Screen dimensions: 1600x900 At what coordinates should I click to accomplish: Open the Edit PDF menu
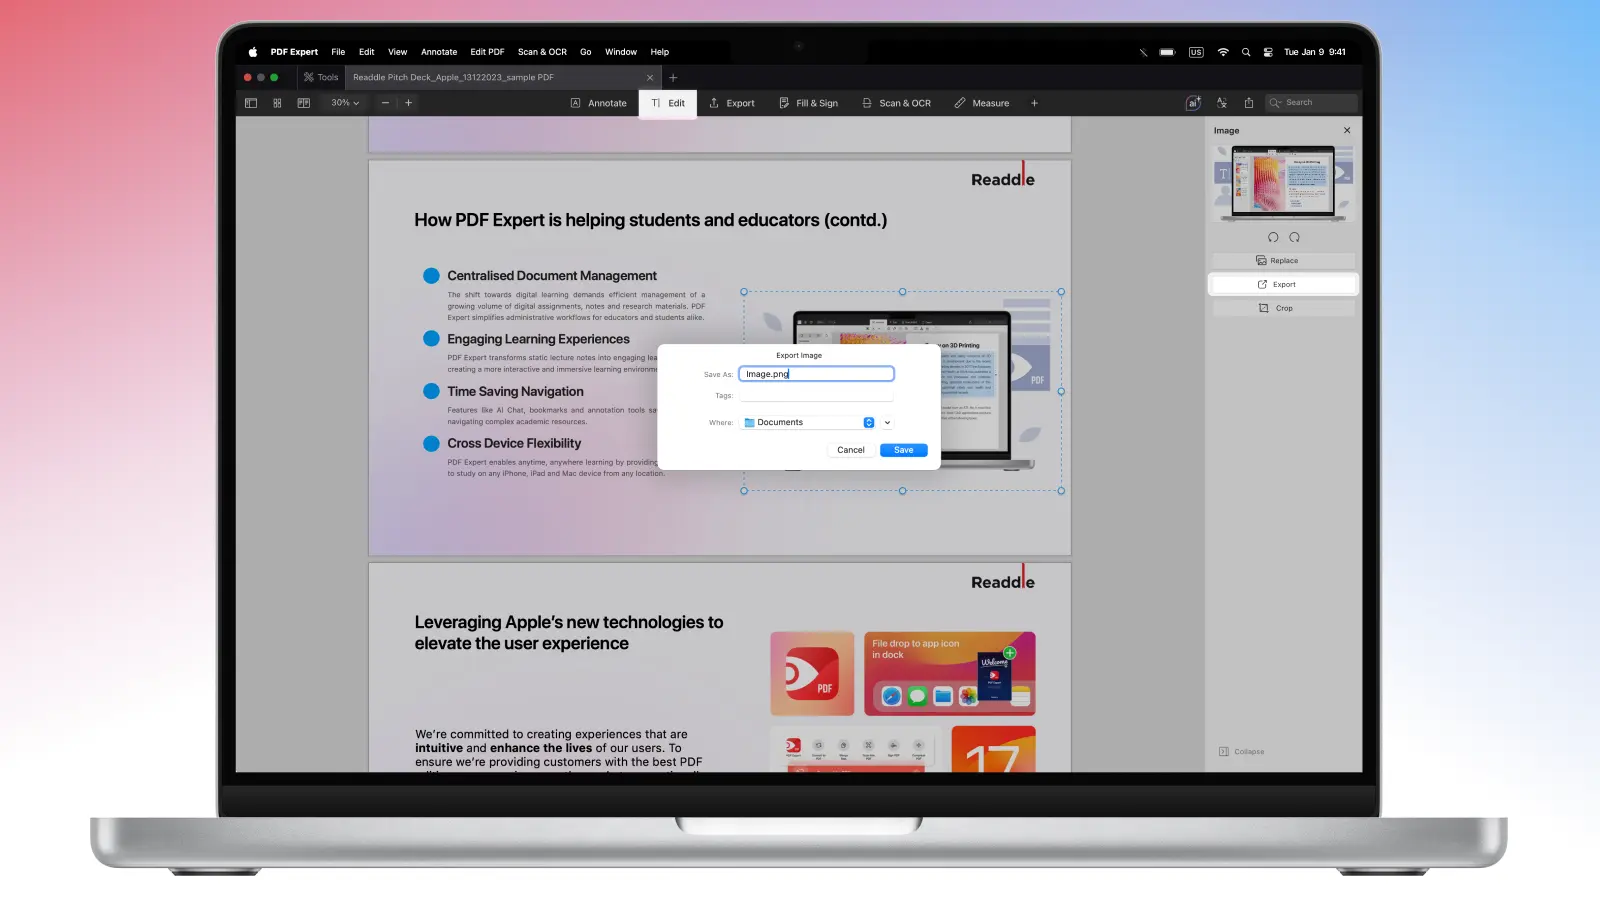[487, 52]
